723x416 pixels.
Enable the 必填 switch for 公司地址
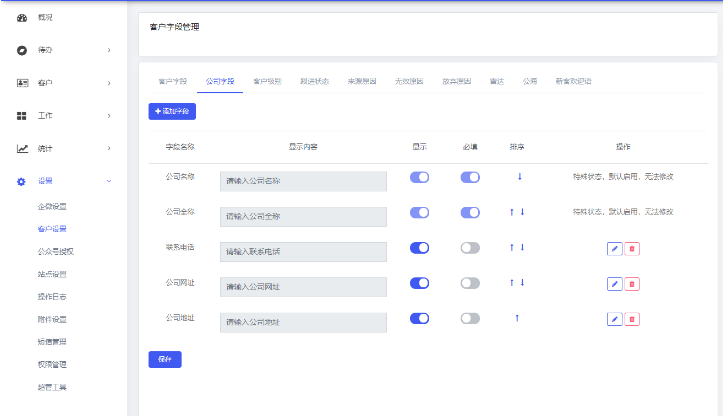[470, 318]
